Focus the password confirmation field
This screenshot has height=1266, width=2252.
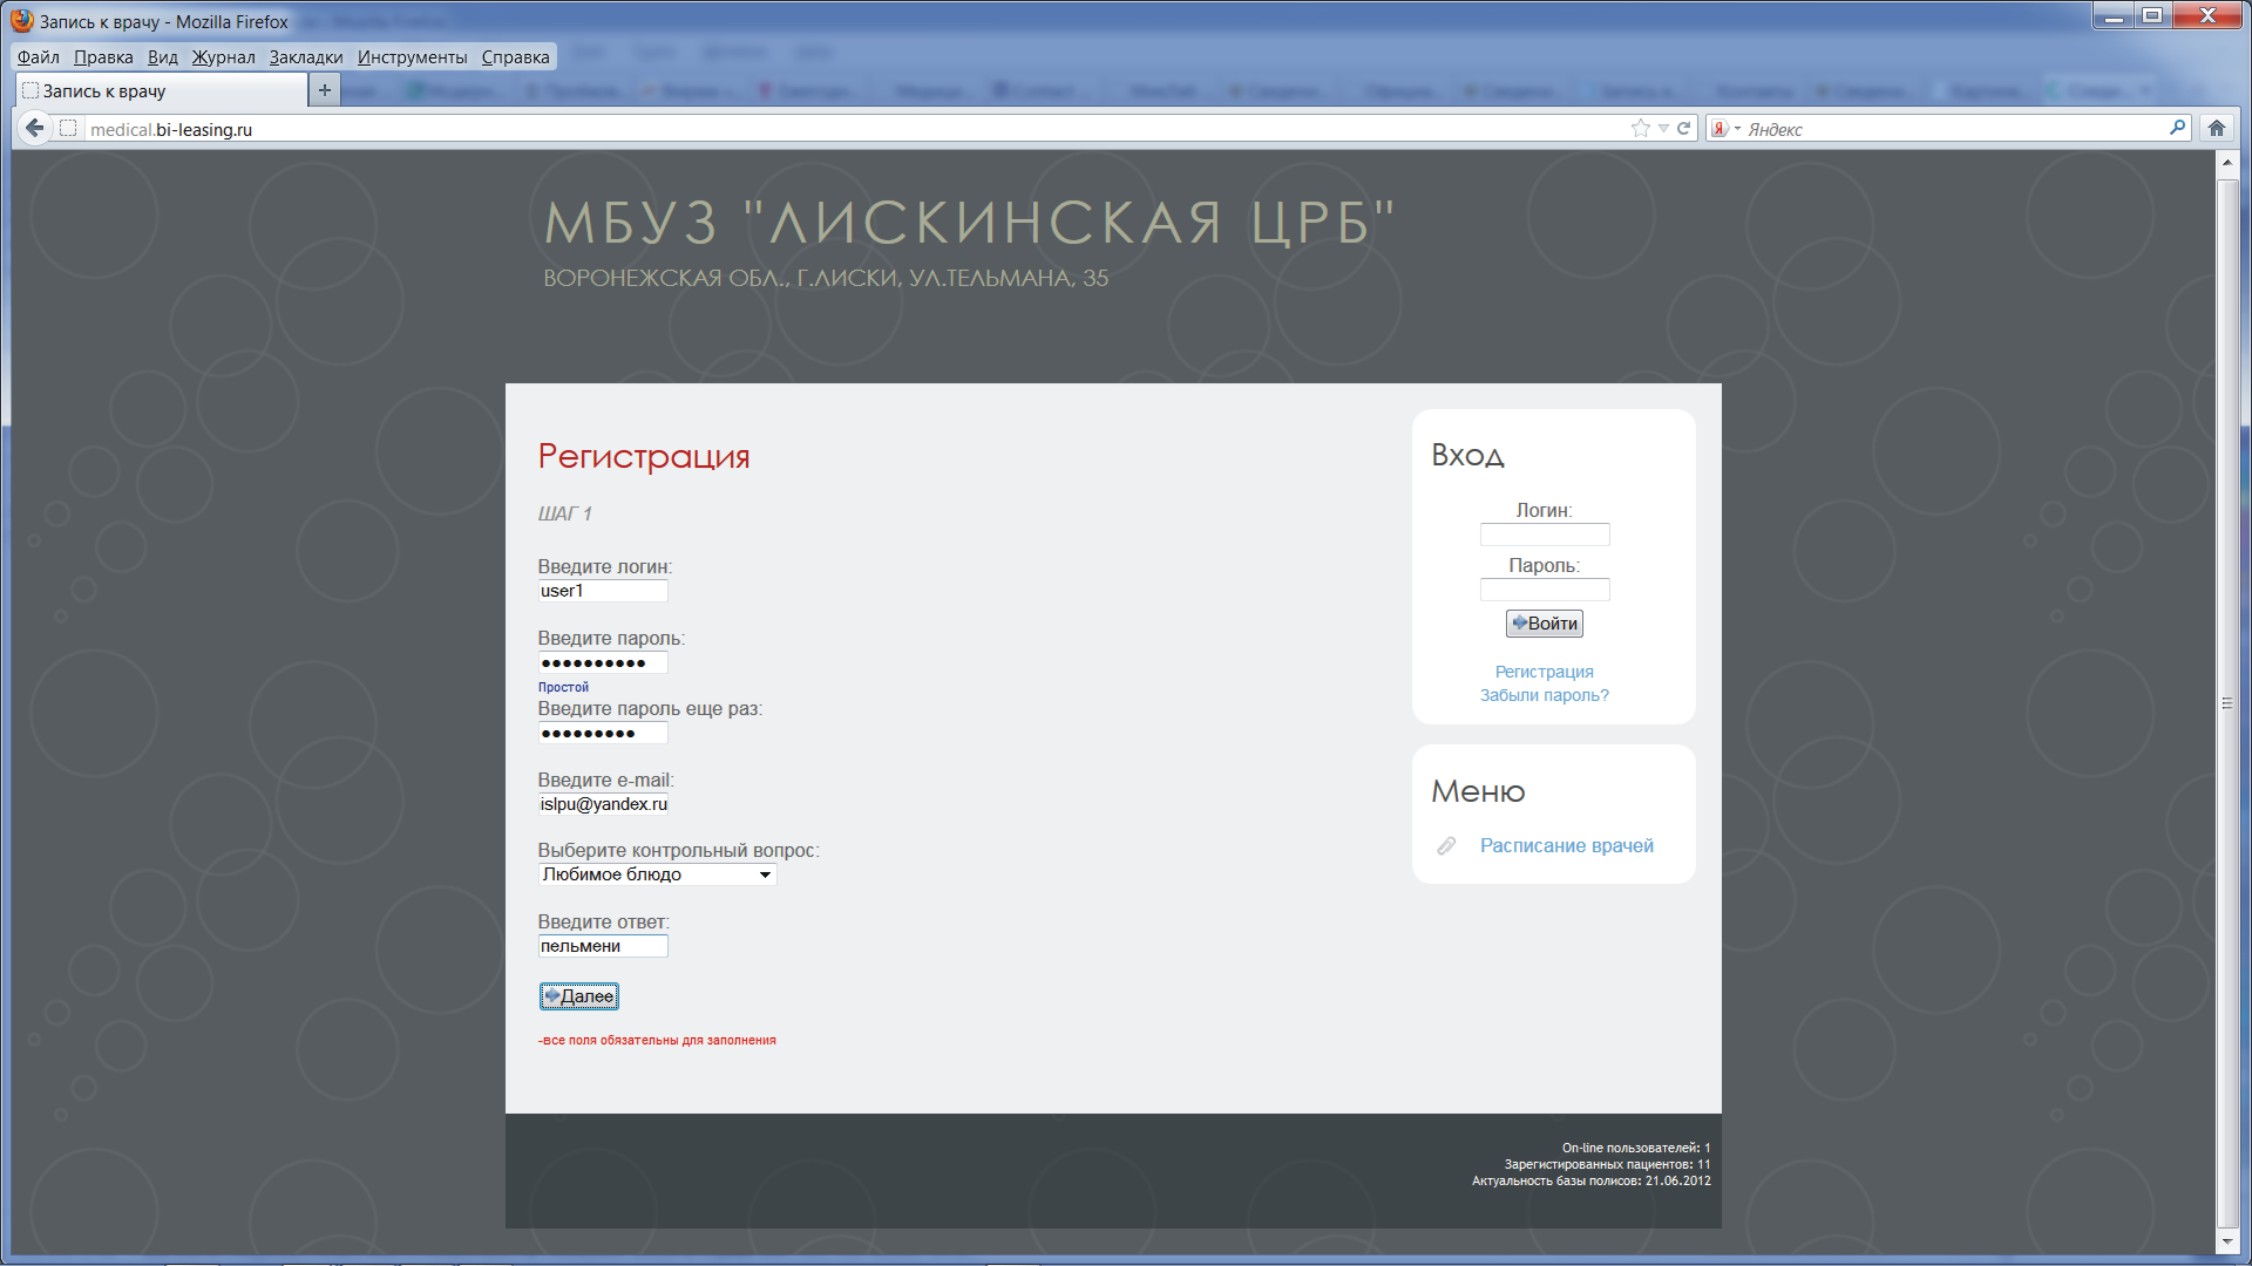click(603, 733)
